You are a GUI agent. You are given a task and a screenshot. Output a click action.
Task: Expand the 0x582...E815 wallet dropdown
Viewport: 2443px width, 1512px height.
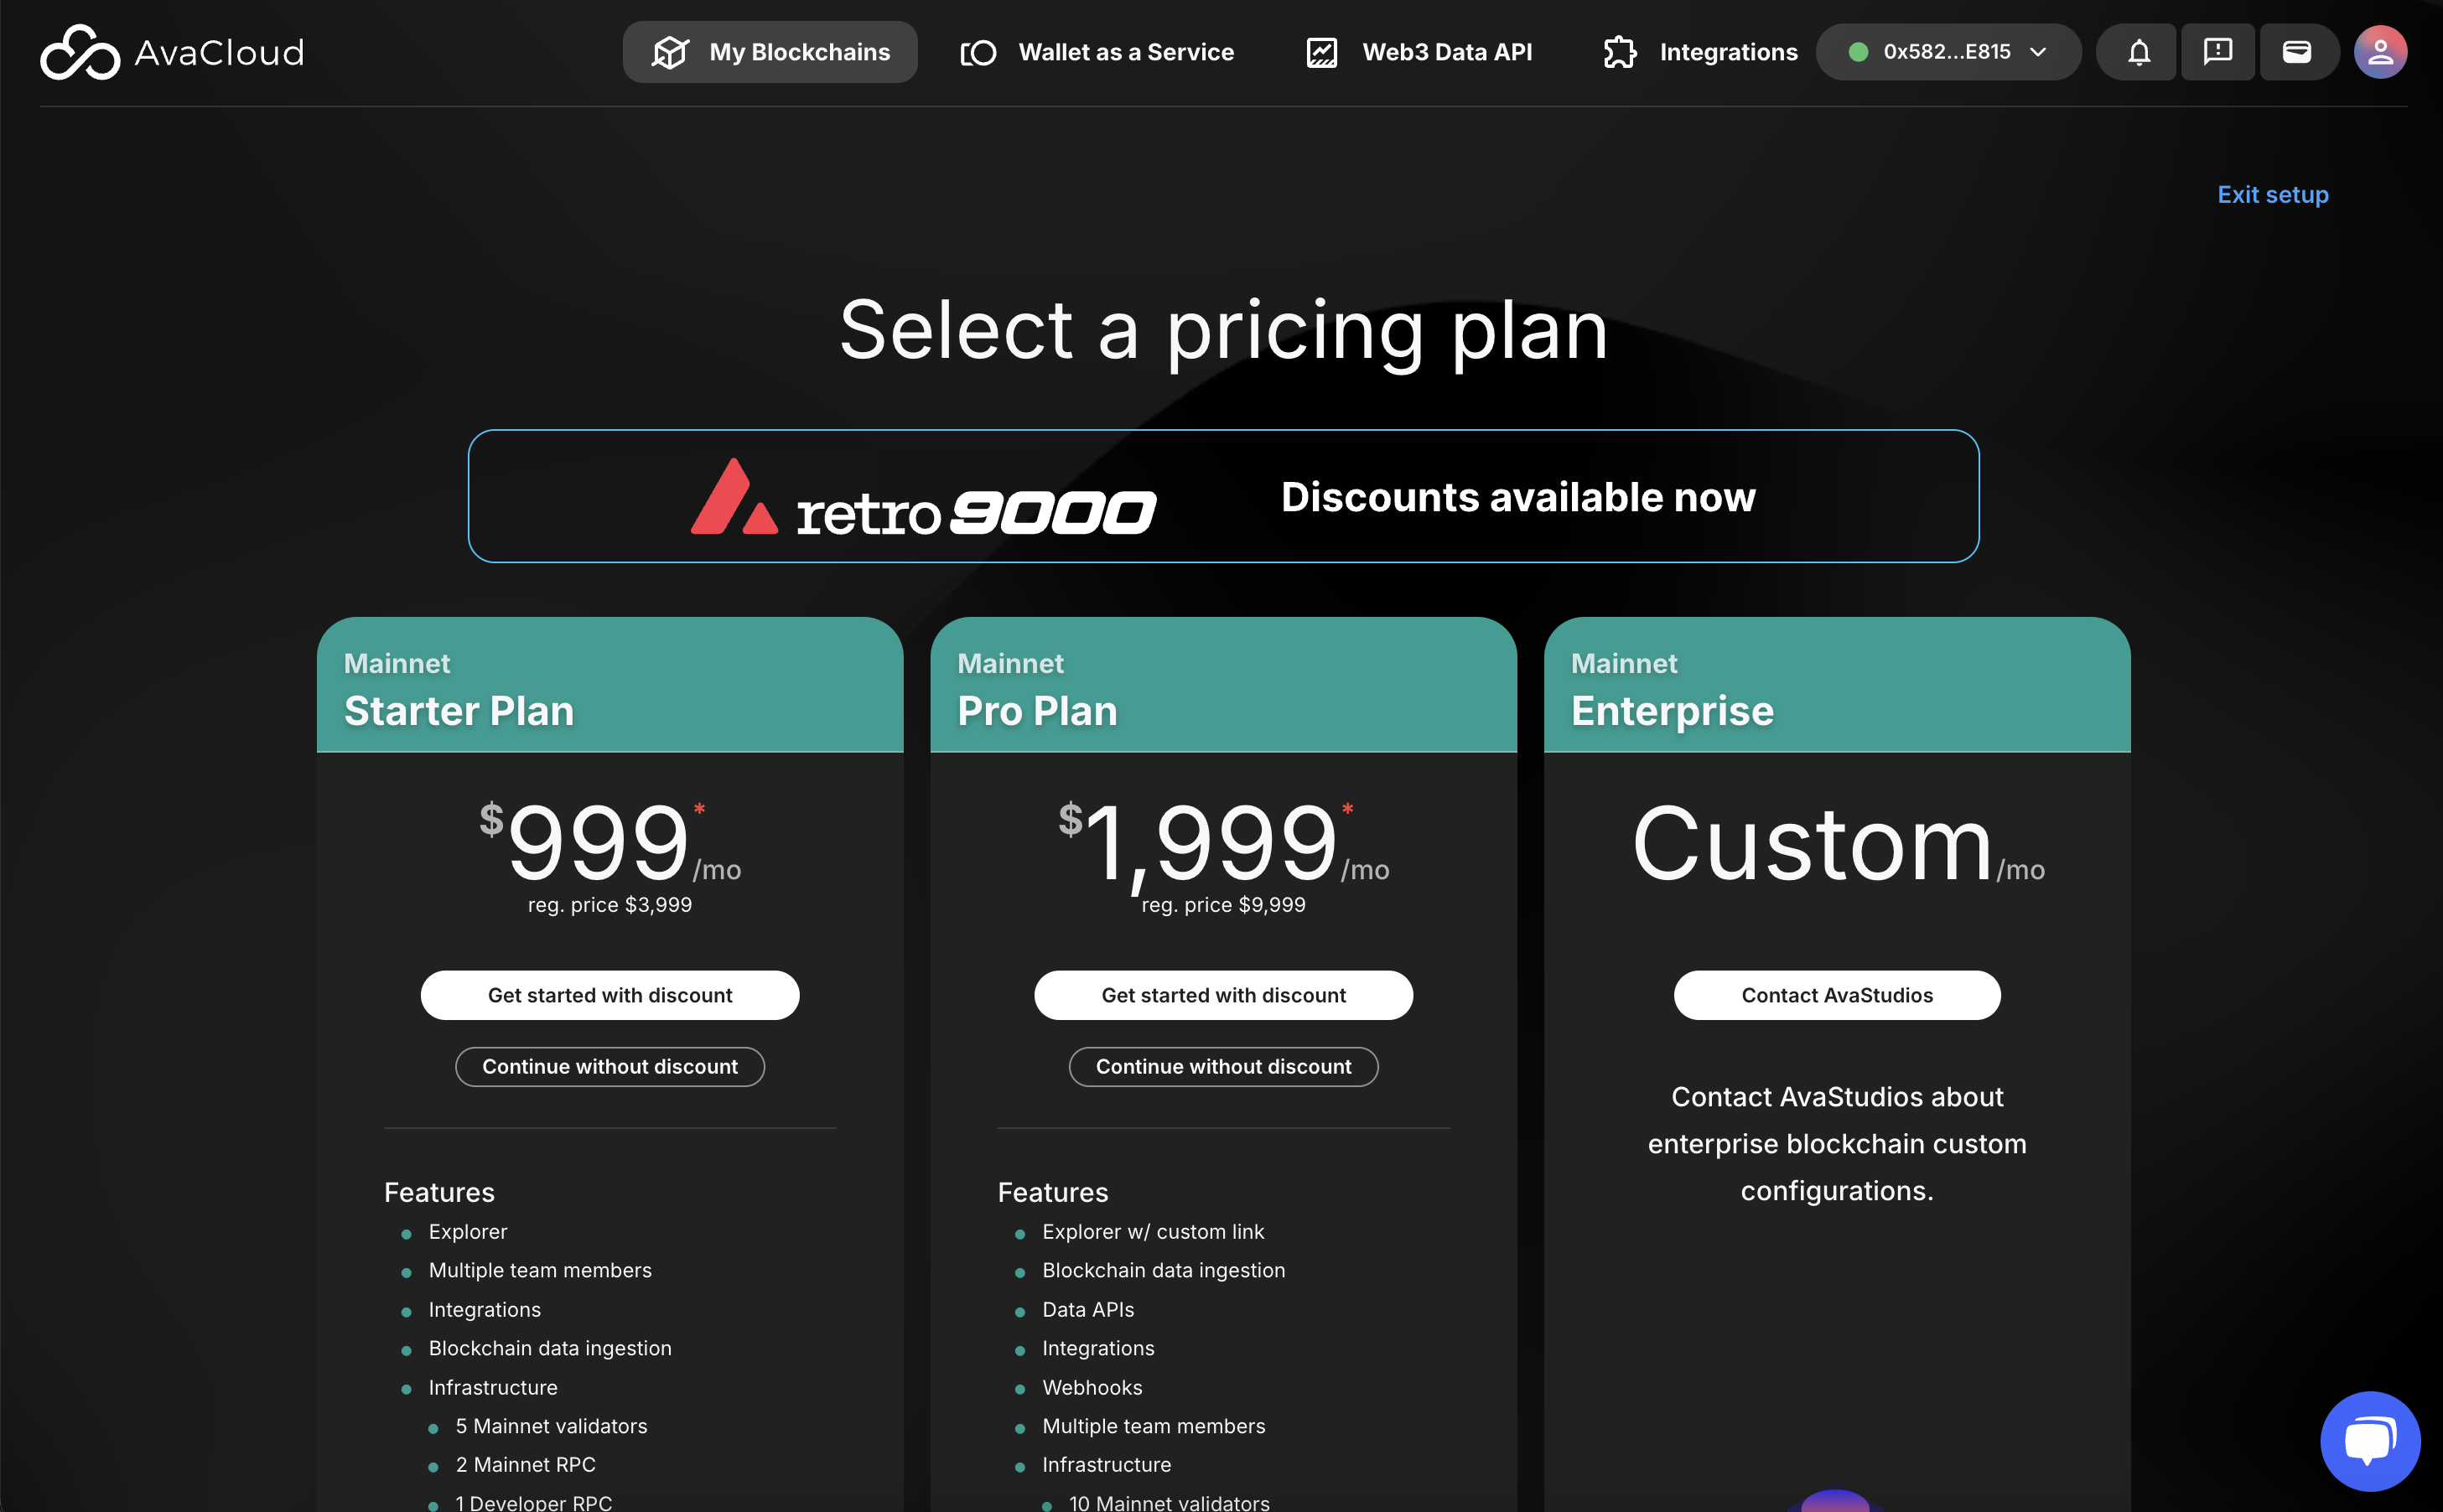click(1948, 52)
